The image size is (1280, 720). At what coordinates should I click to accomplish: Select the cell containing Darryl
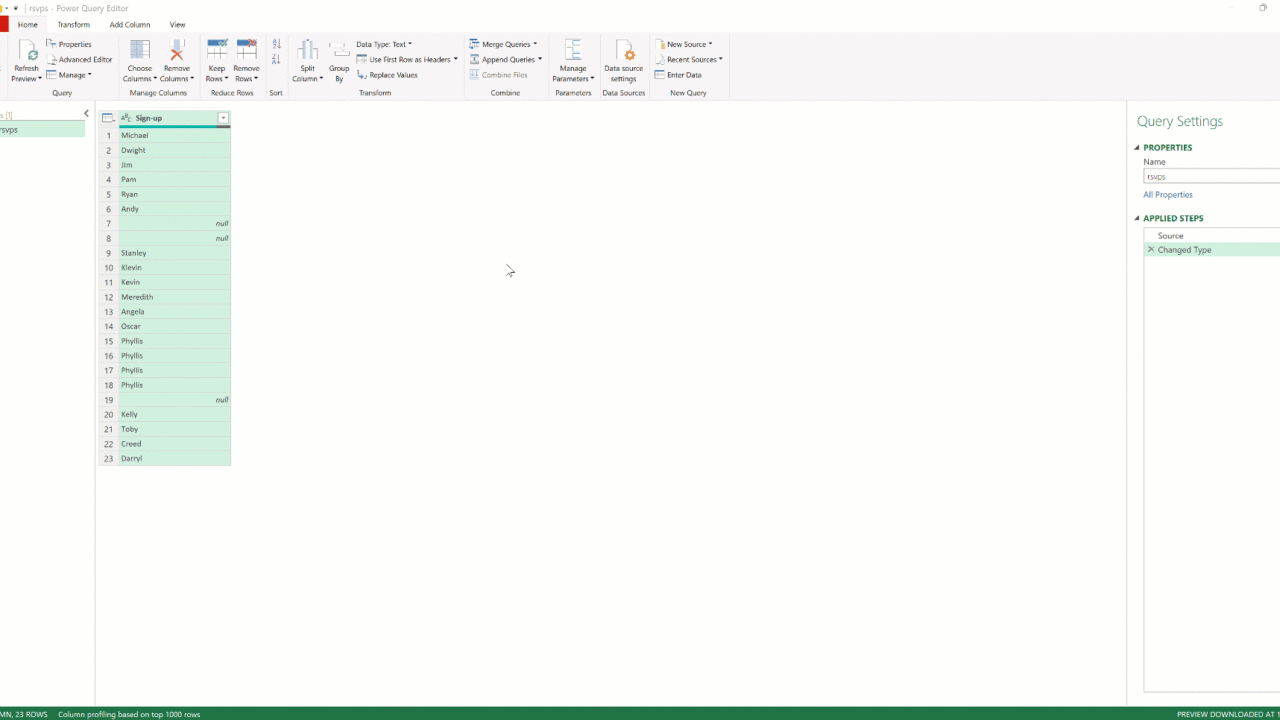175,458
